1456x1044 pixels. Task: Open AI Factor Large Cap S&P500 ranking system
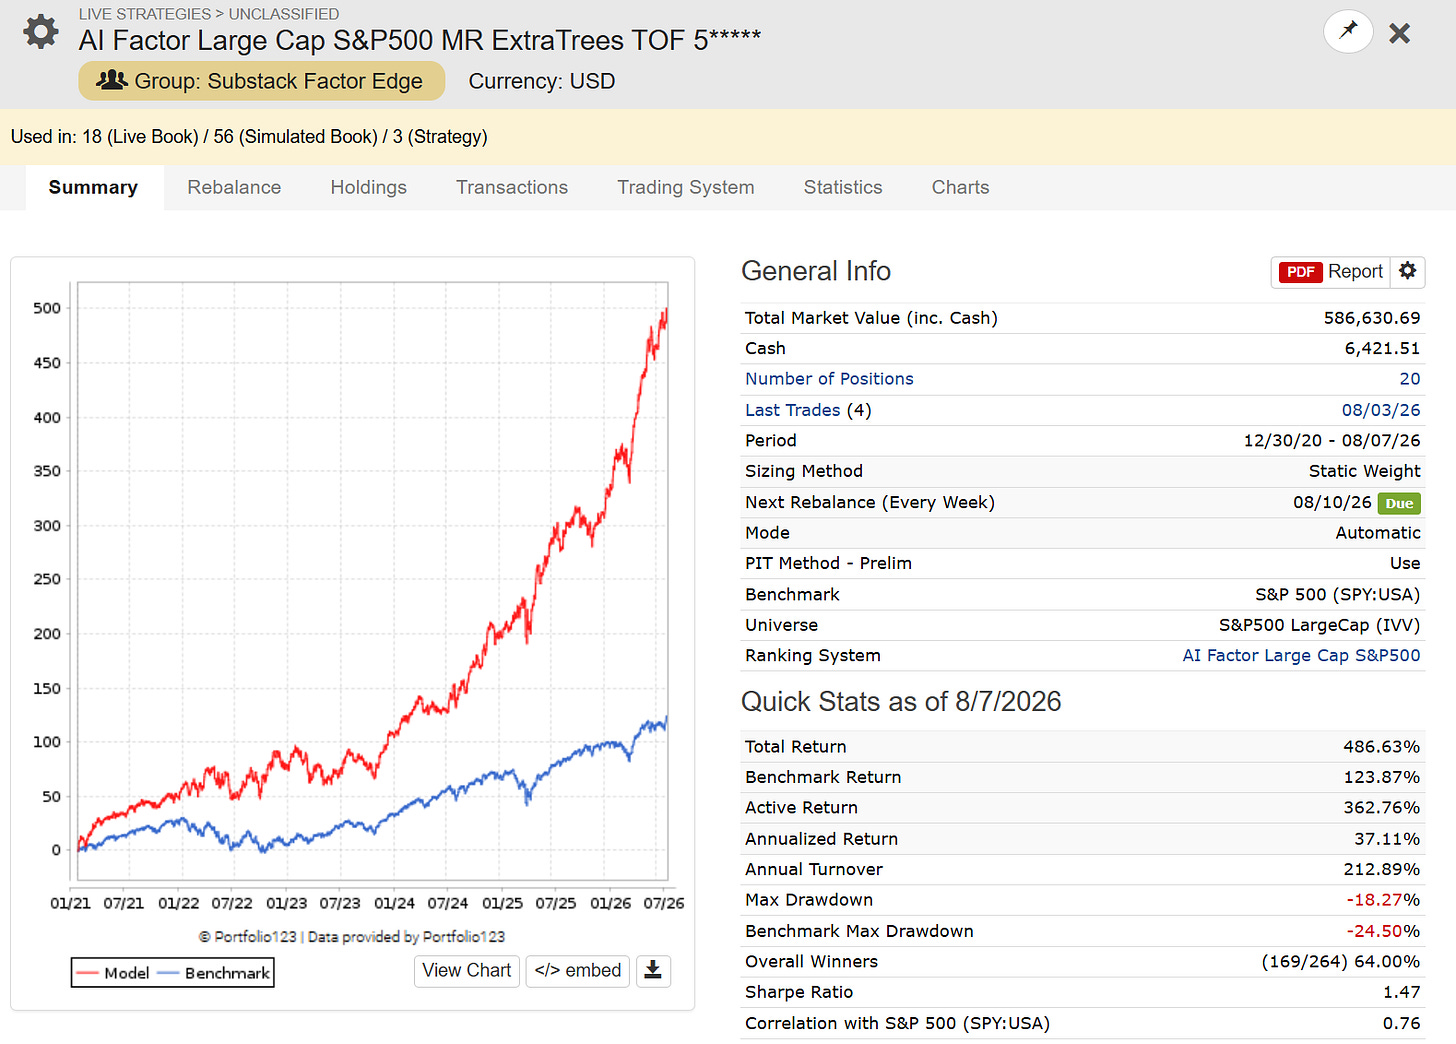[1301, 655]
